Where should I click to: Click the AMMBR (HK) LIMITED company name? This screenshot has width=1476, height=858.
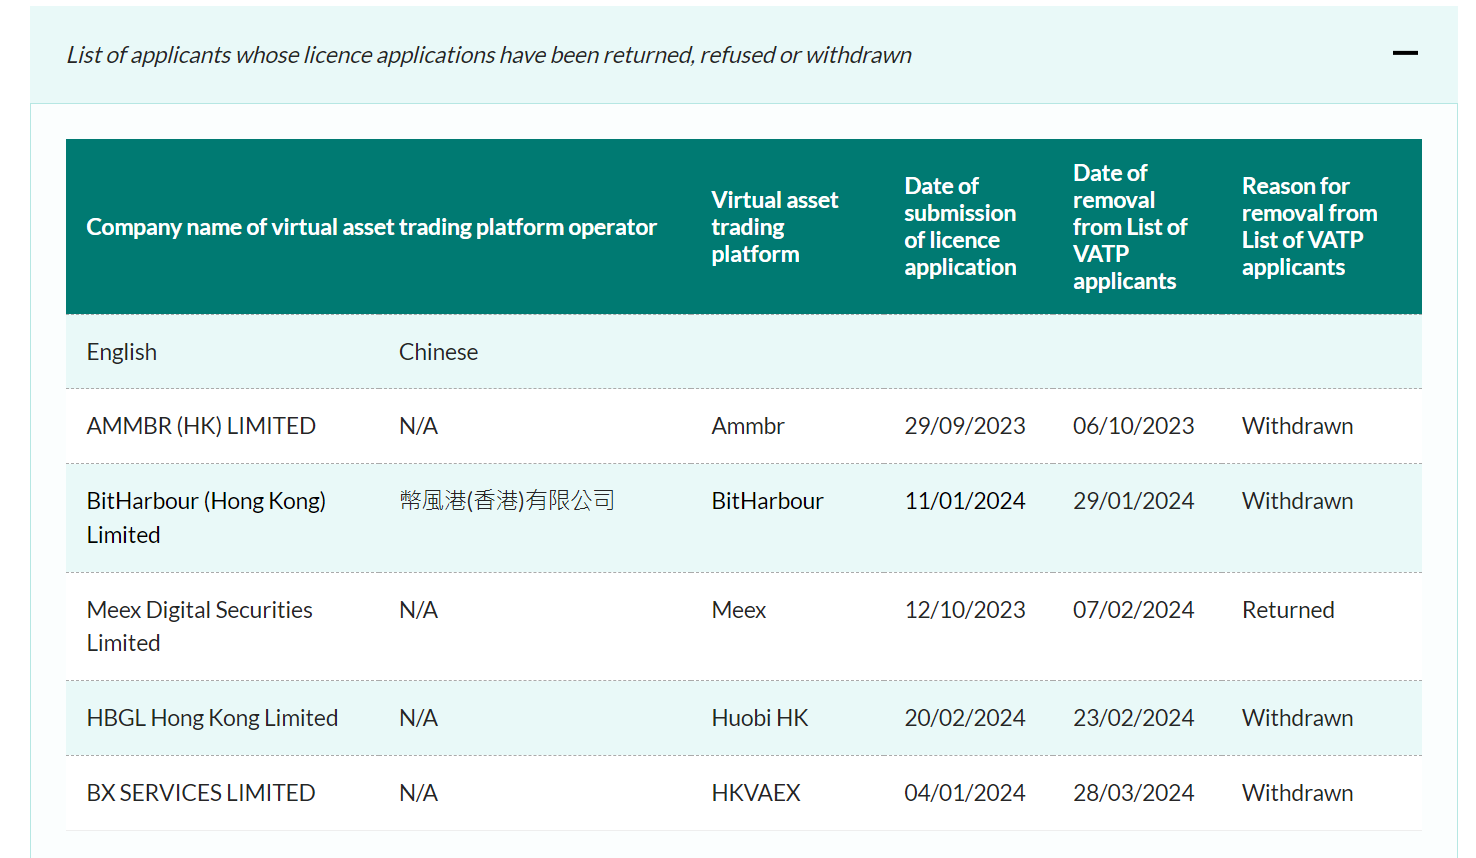201,425
